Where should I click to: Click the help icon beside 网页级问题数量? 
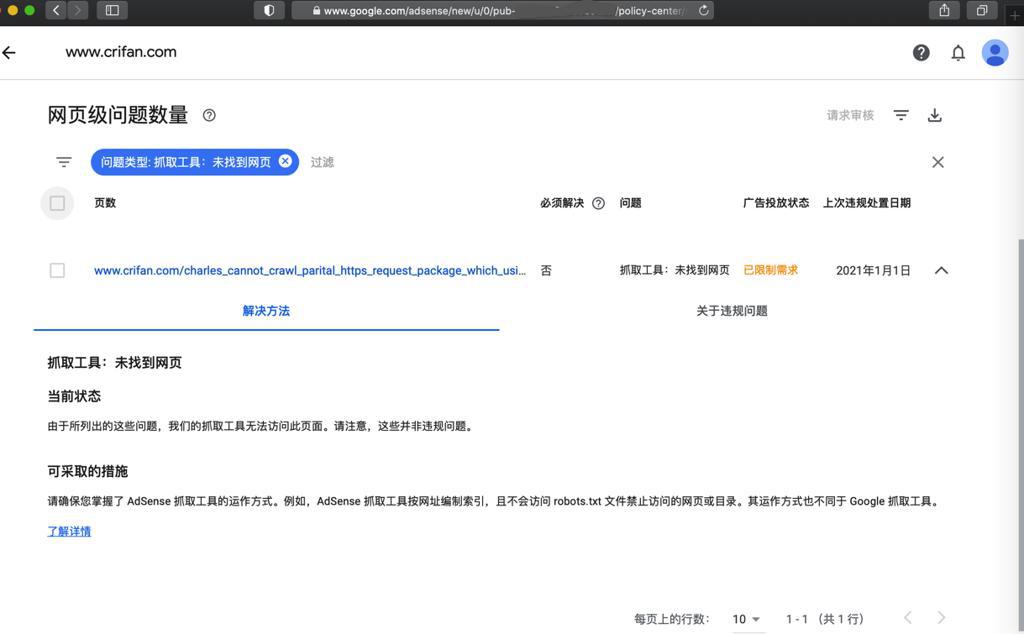click(209, 116)
